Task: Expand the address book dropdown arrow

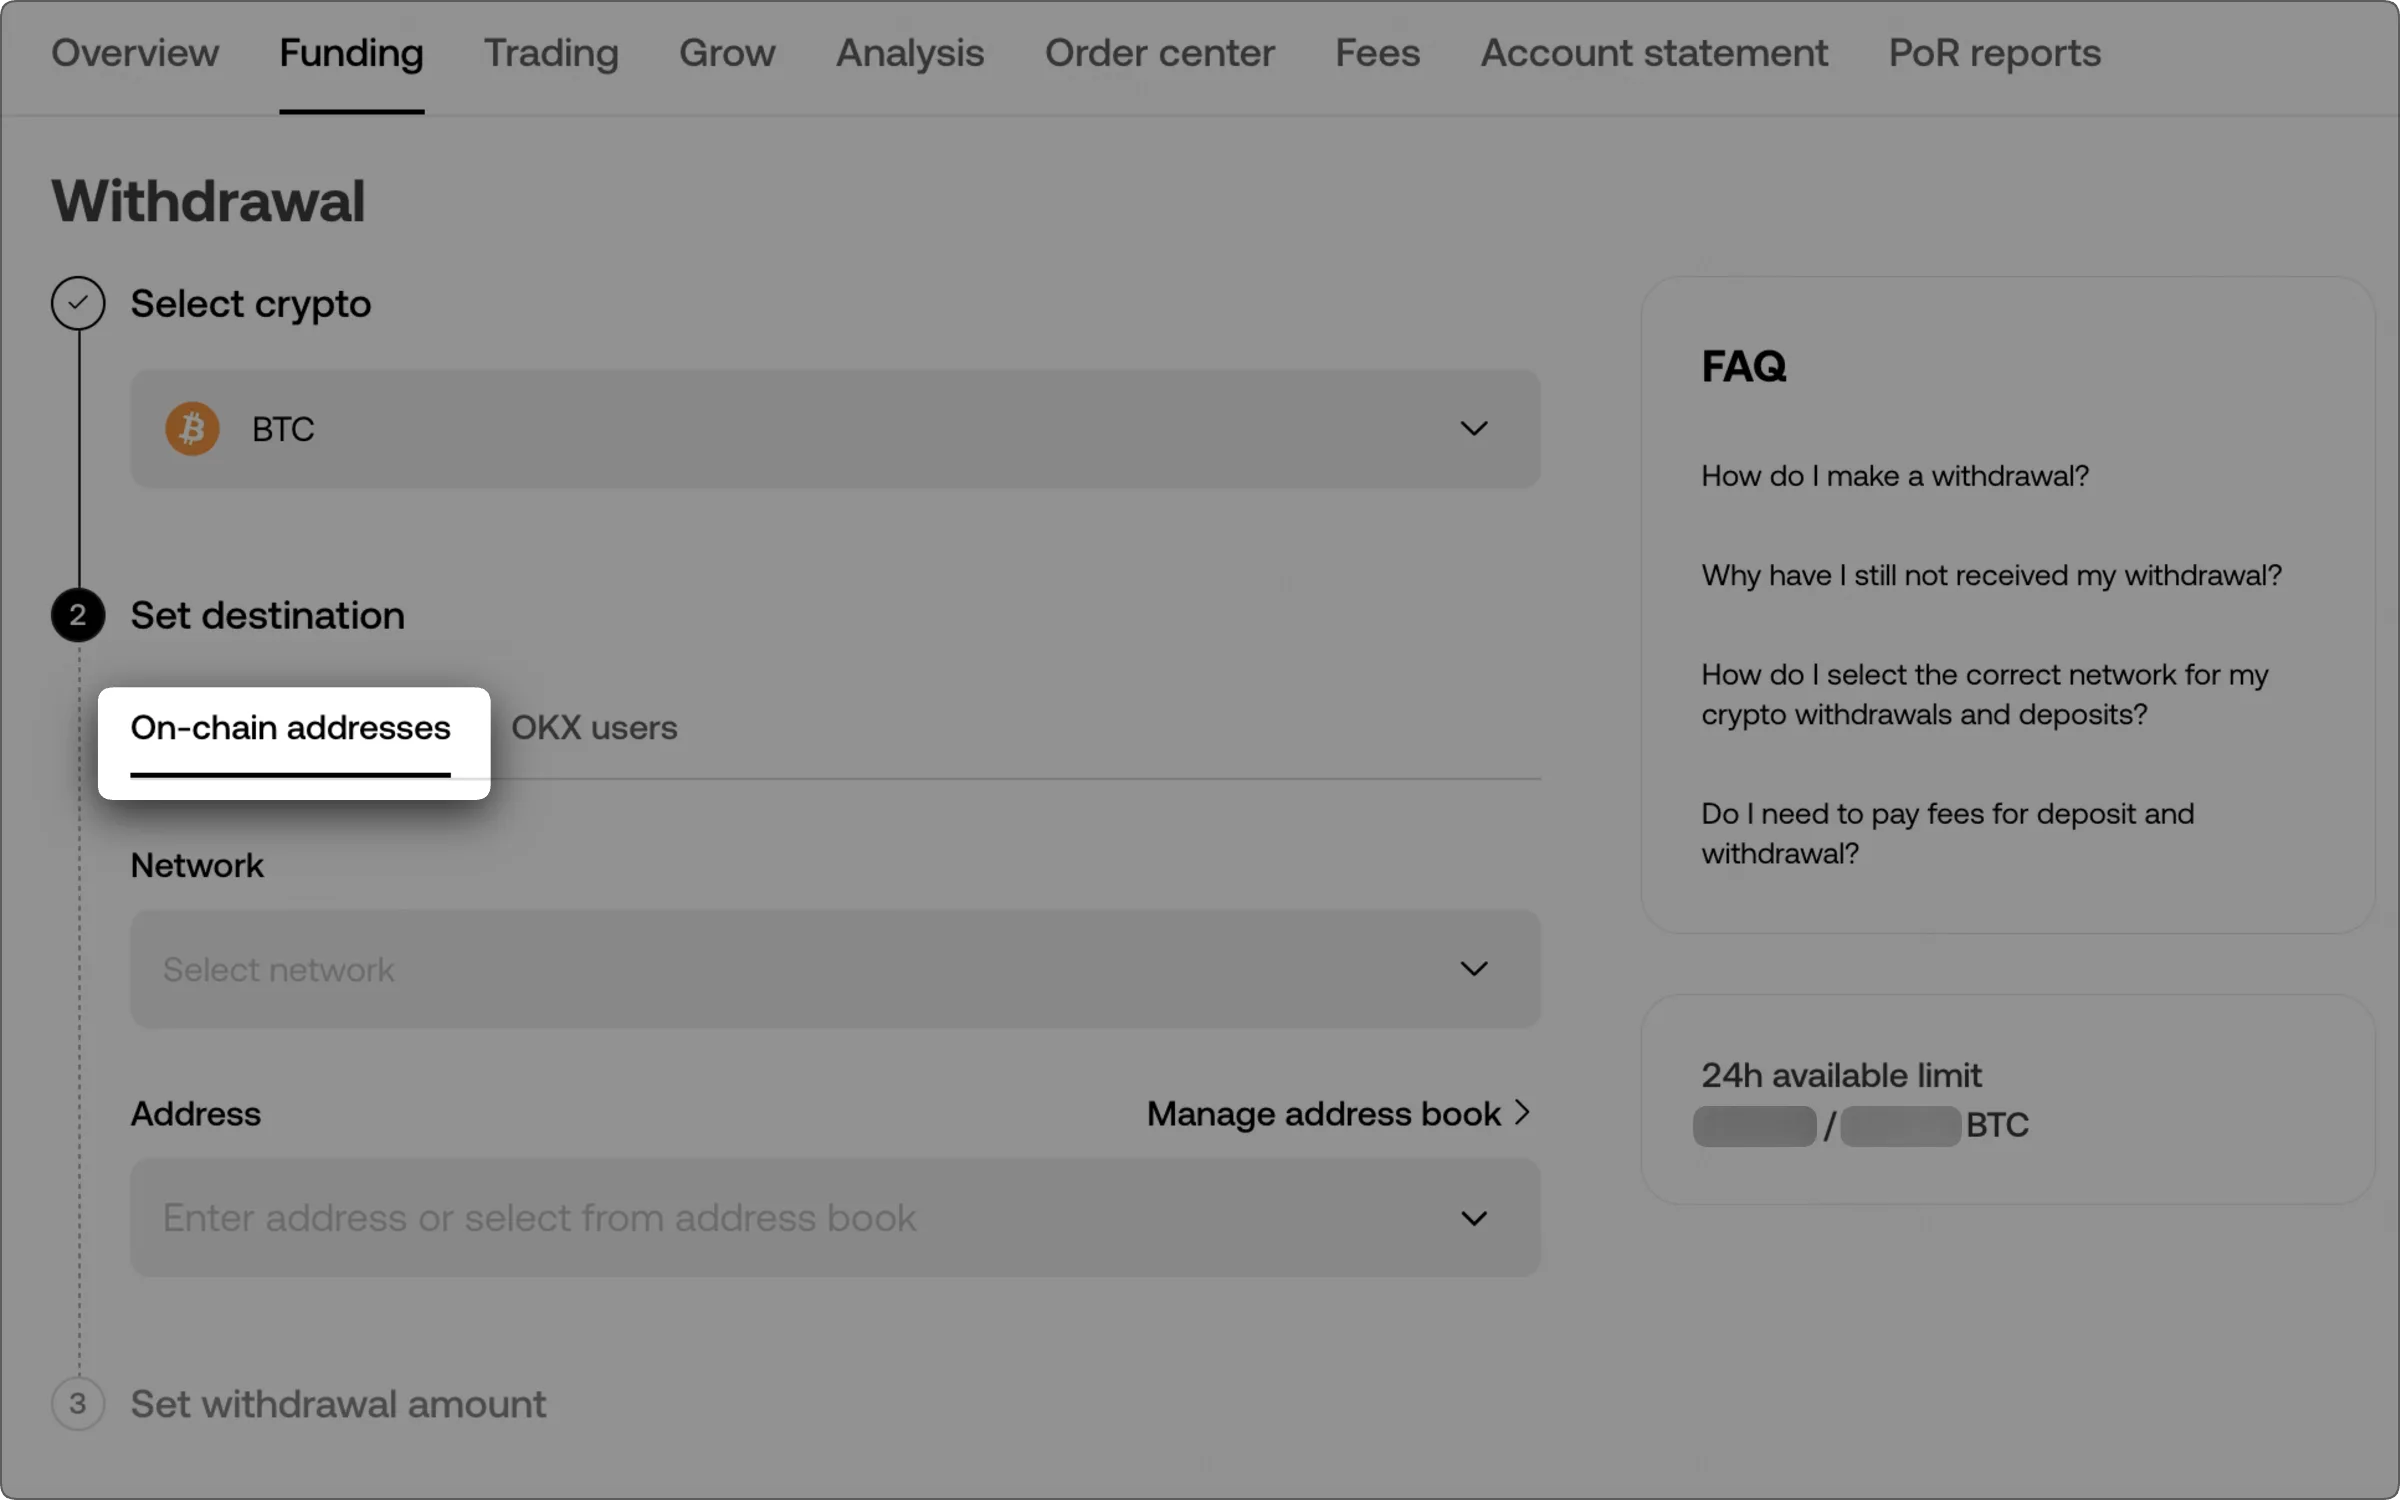Action: 1474,1218
